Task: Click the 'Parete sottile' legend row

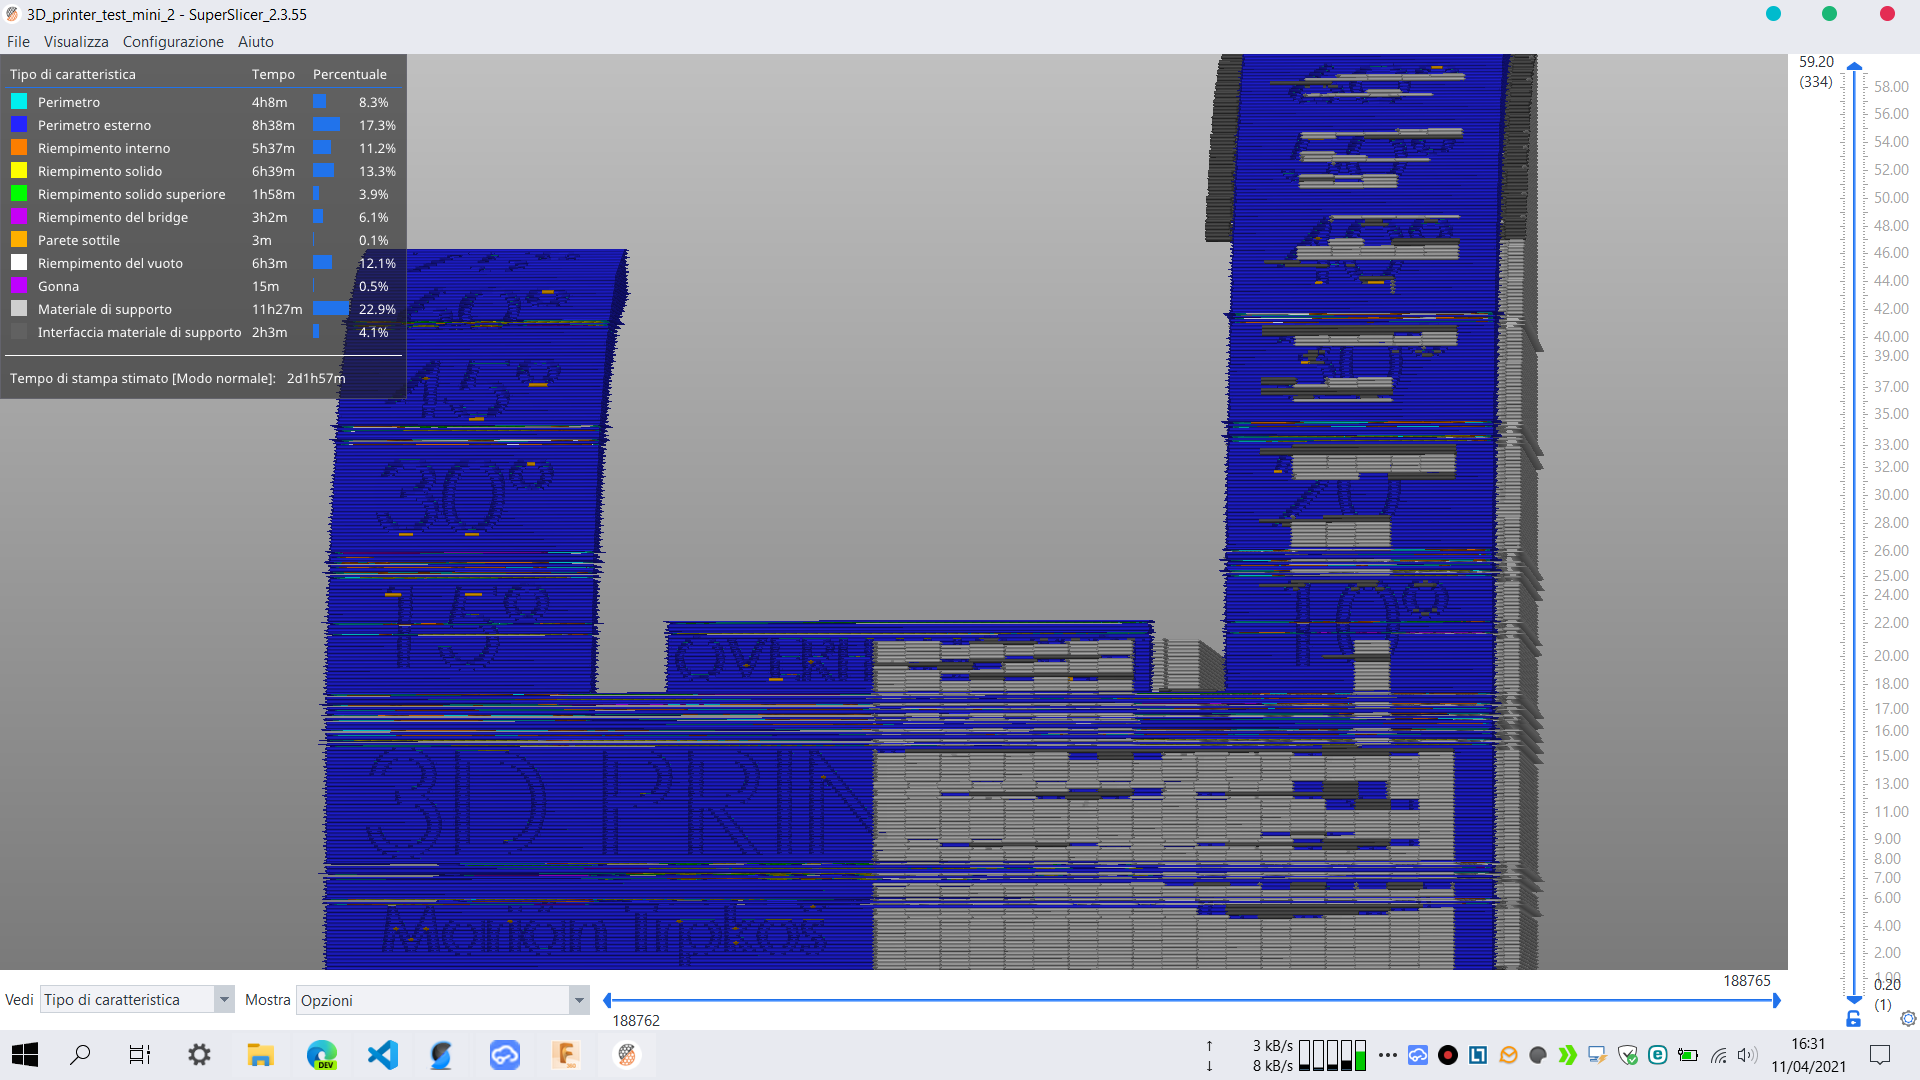Action: click(x=203, y=240)
